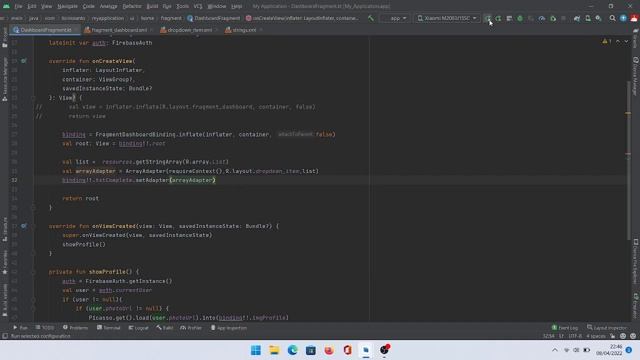Click the SDK Manager toolbar icon
640x360 pixels.
point(598,18)
